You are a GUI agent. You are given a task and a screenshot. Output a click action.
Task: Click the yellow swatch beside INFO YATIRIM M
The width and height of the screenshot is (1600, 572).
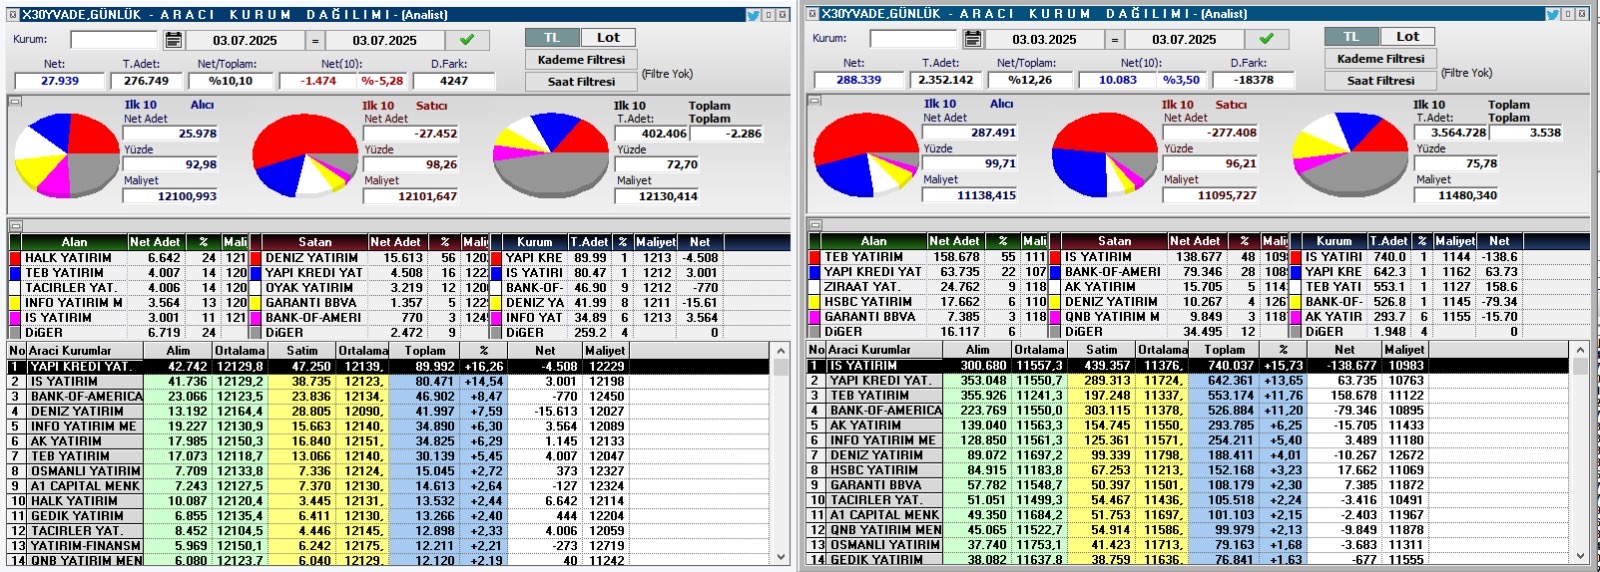tap(15, 303)
